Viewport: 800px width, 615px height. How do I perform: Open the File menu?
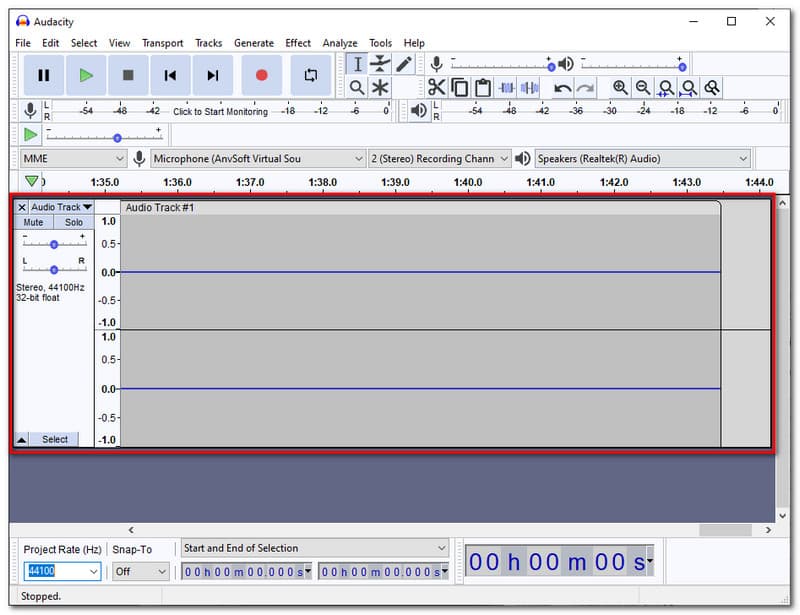click(x=23, y=43)
